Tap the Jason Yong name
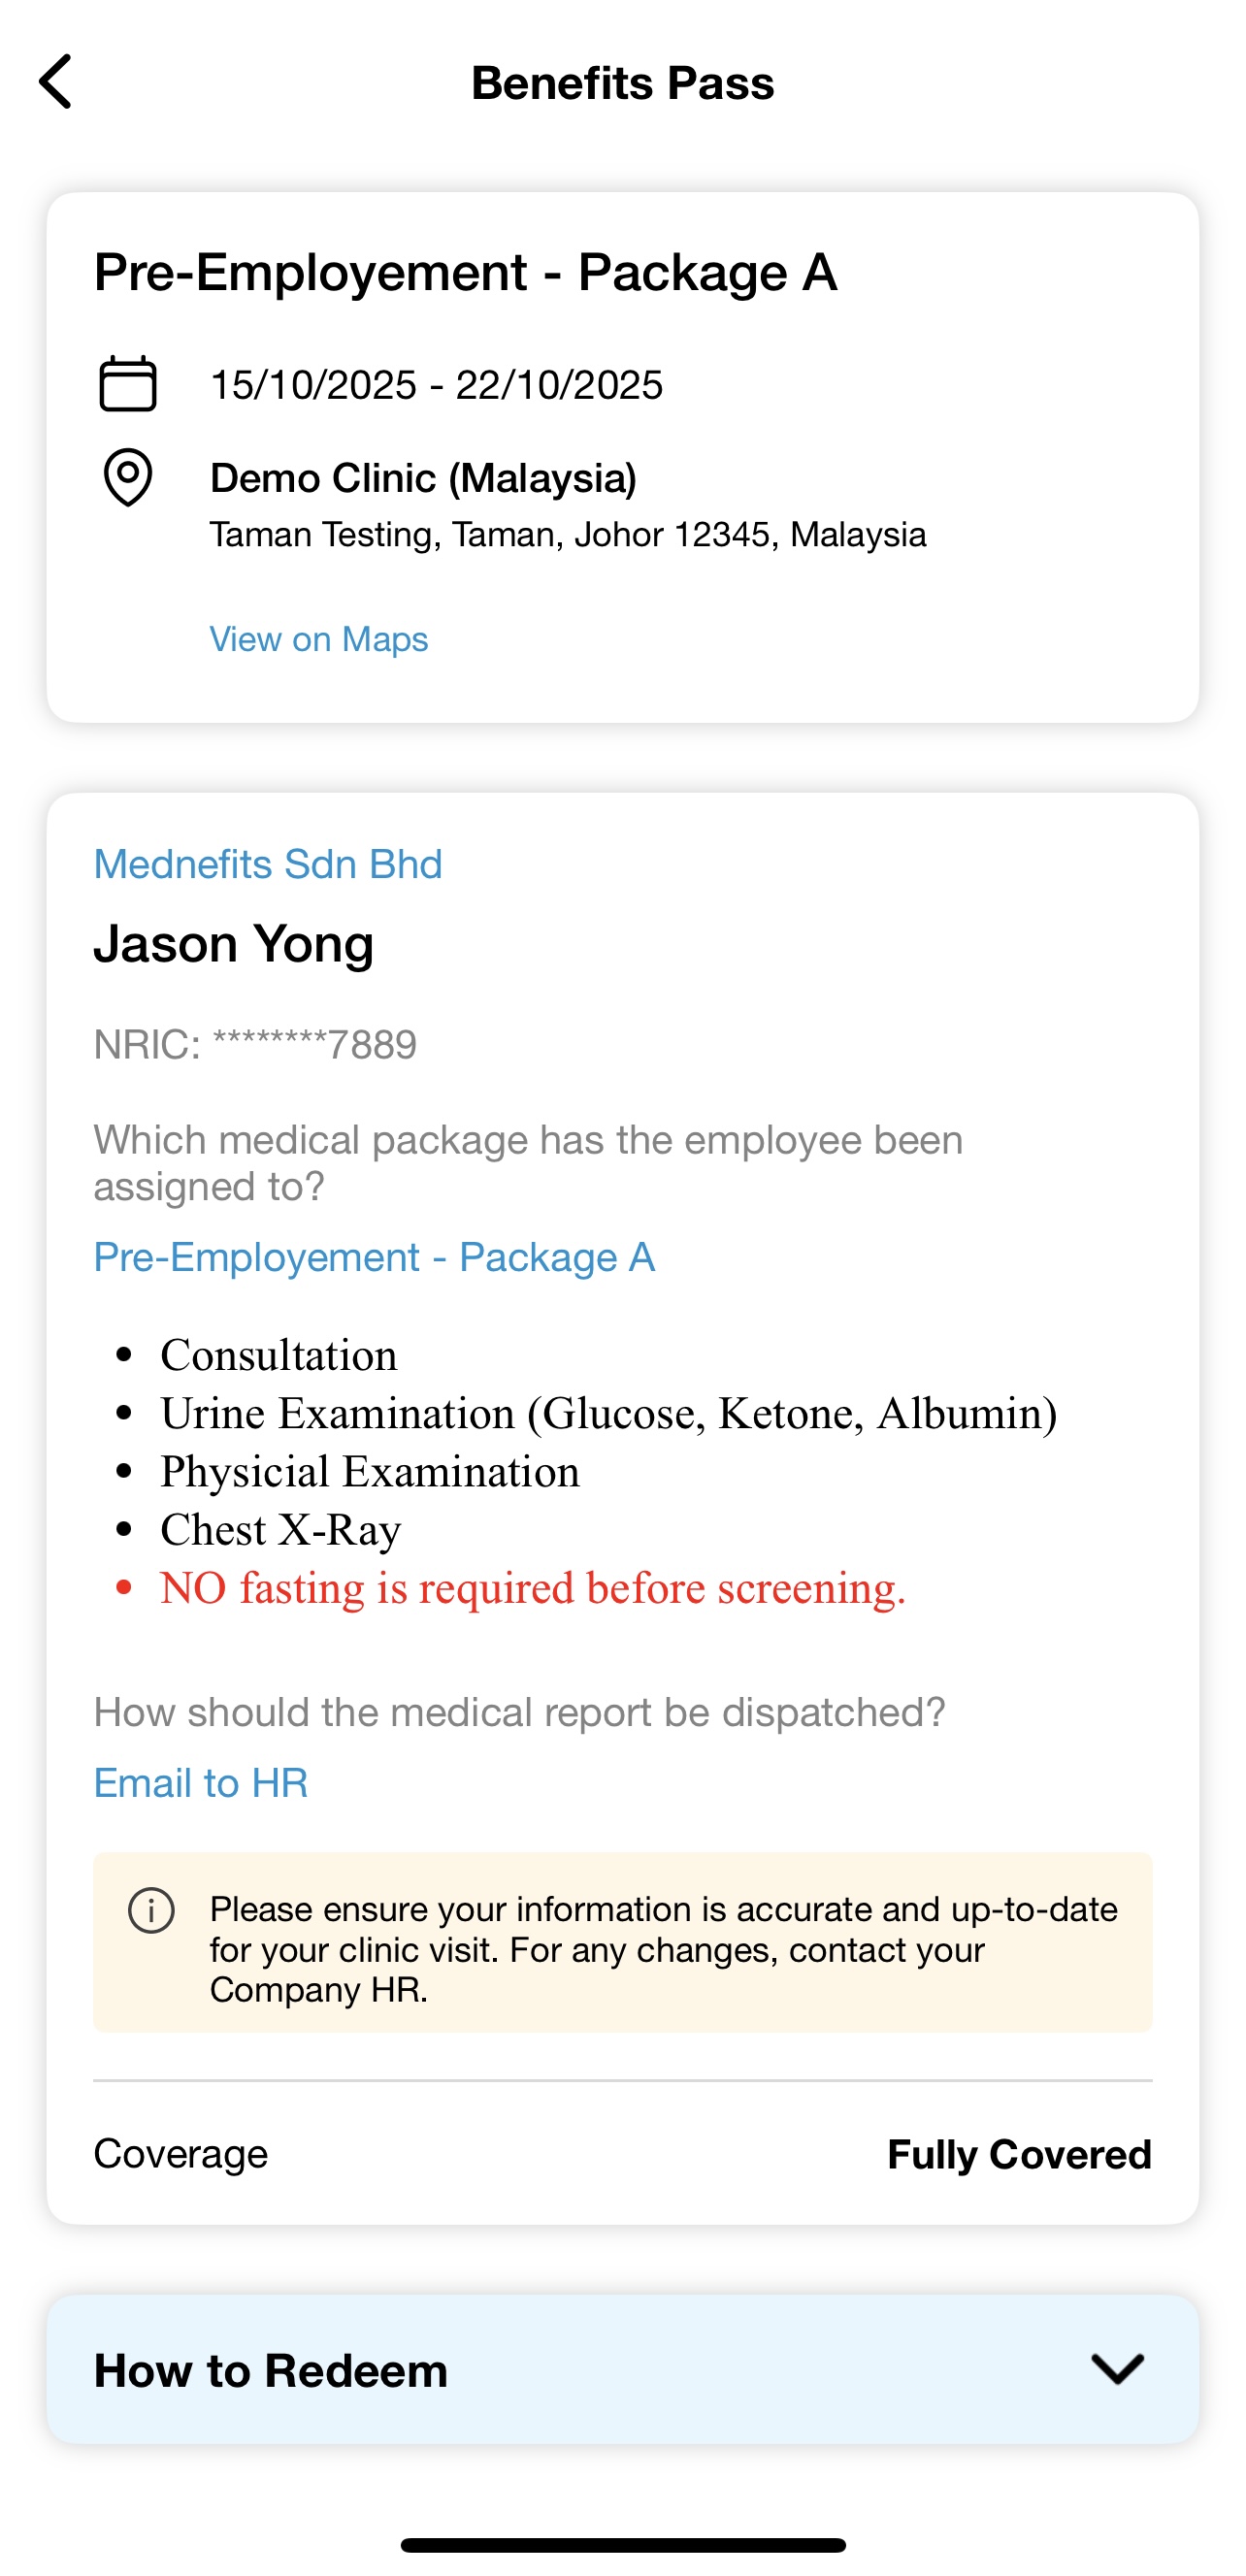 click(234, 943)
